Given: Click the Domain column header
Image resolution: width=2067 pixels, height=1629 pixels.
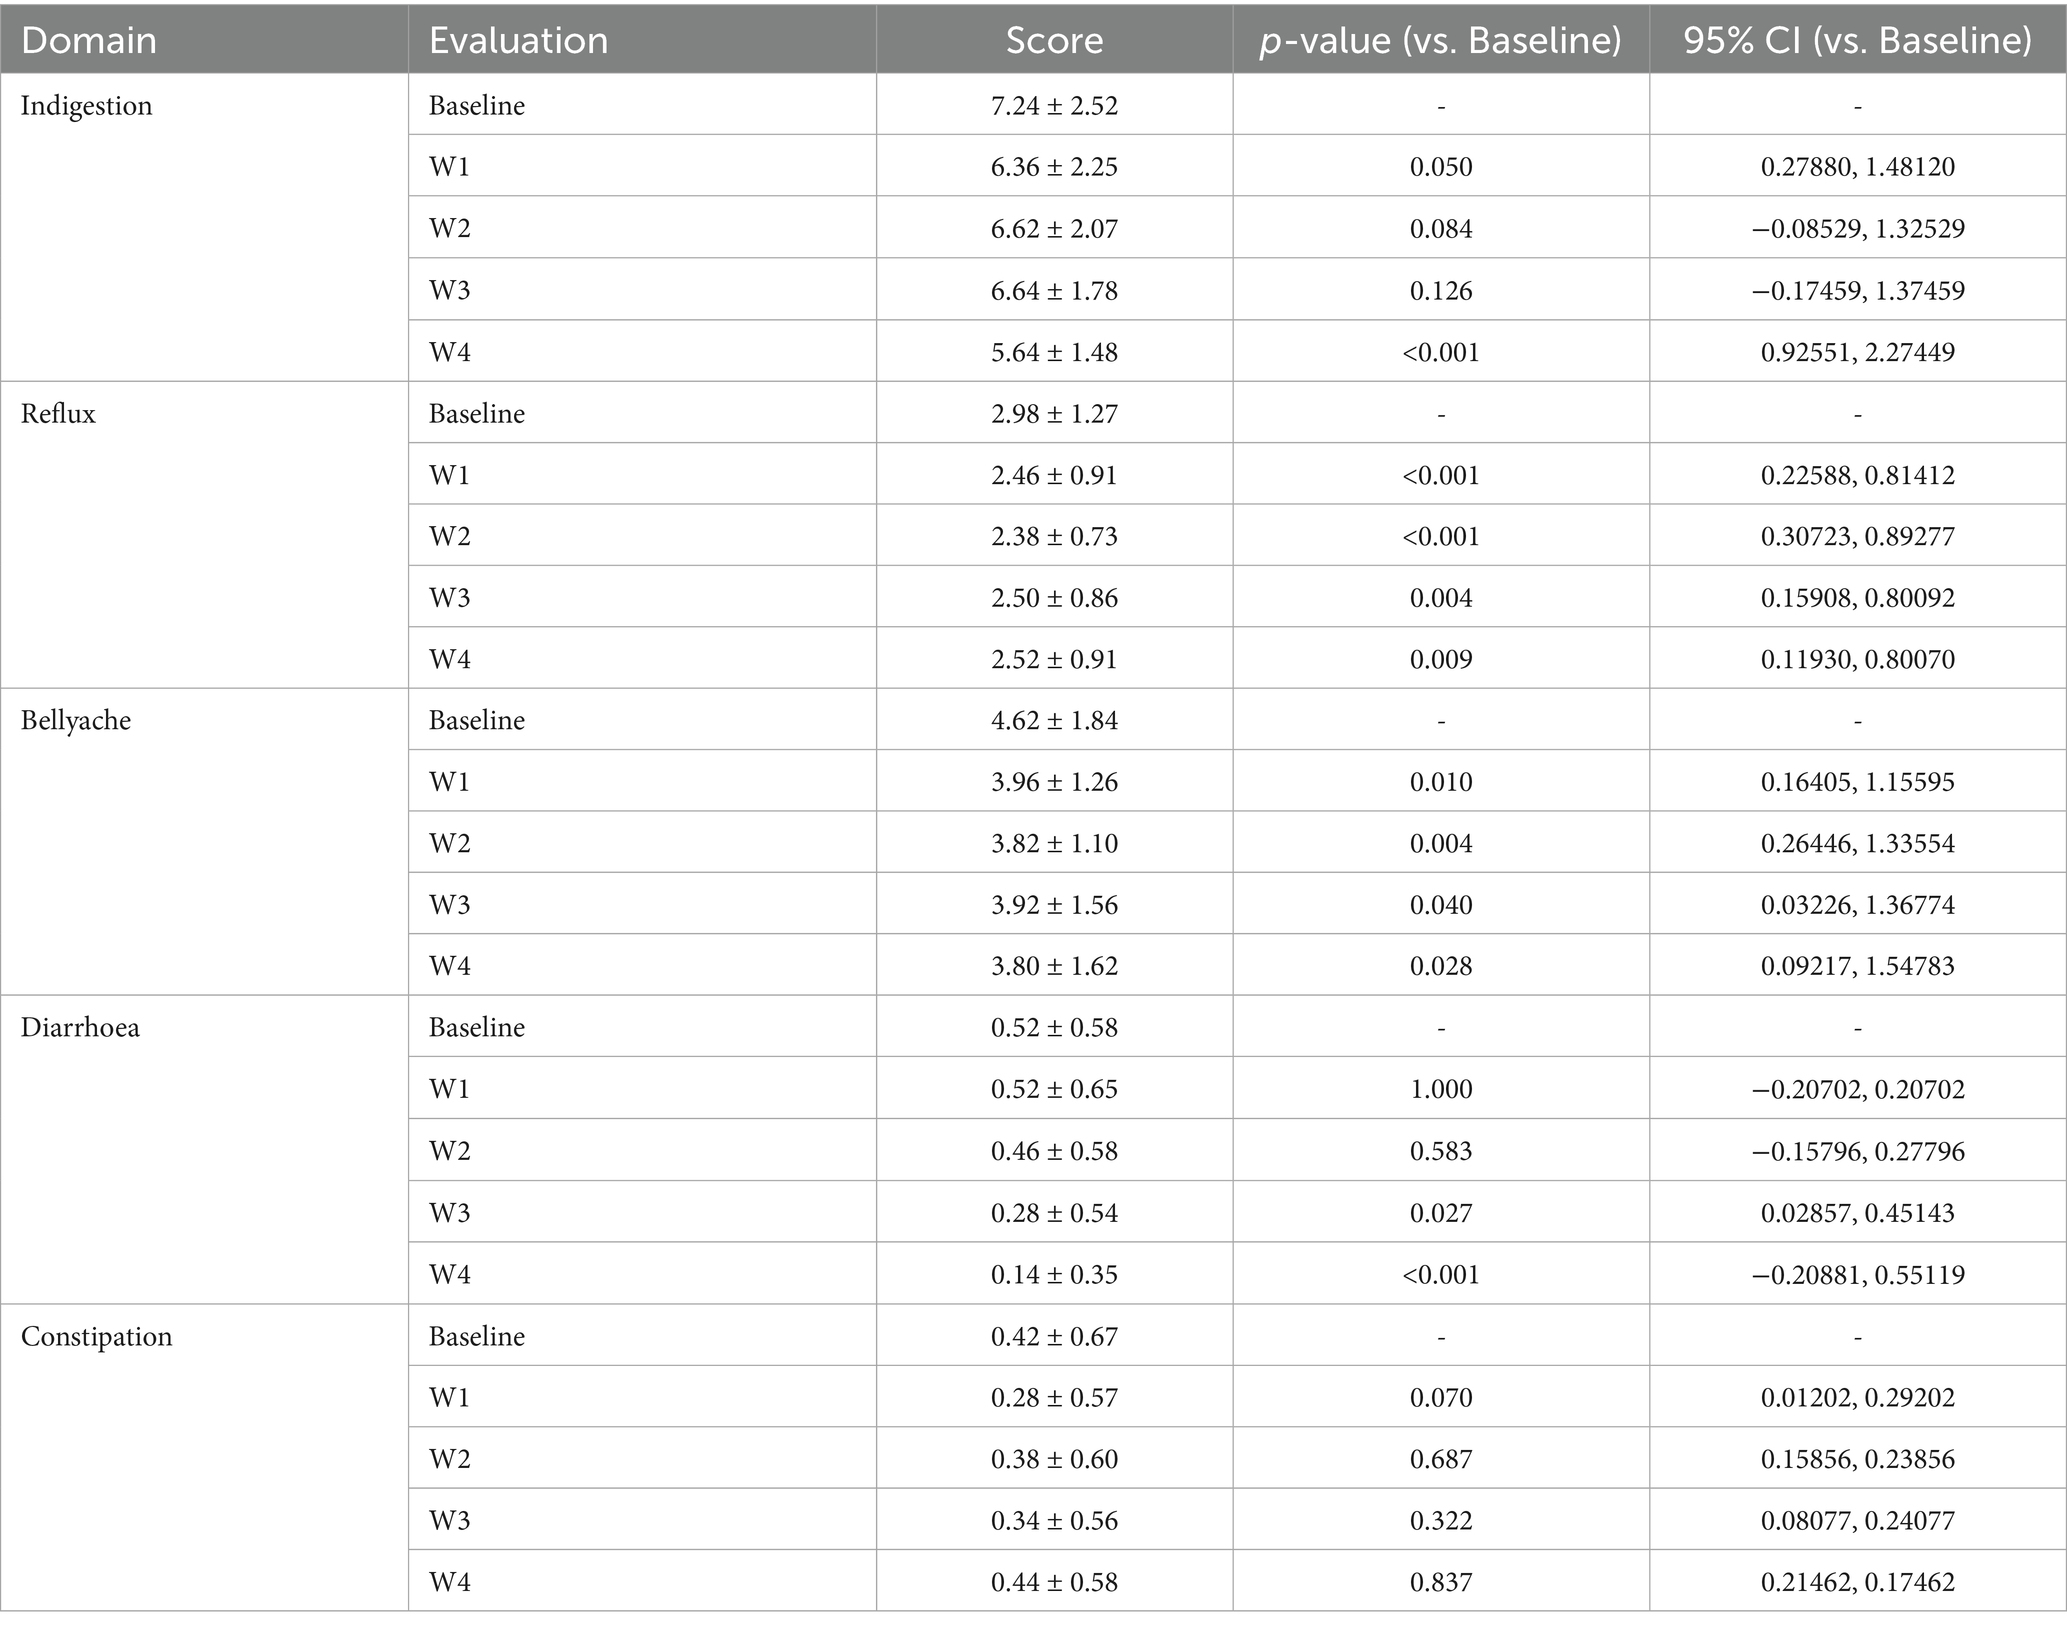Looking at the screenshot, I should pyautogui.click(x=89, y=41).
